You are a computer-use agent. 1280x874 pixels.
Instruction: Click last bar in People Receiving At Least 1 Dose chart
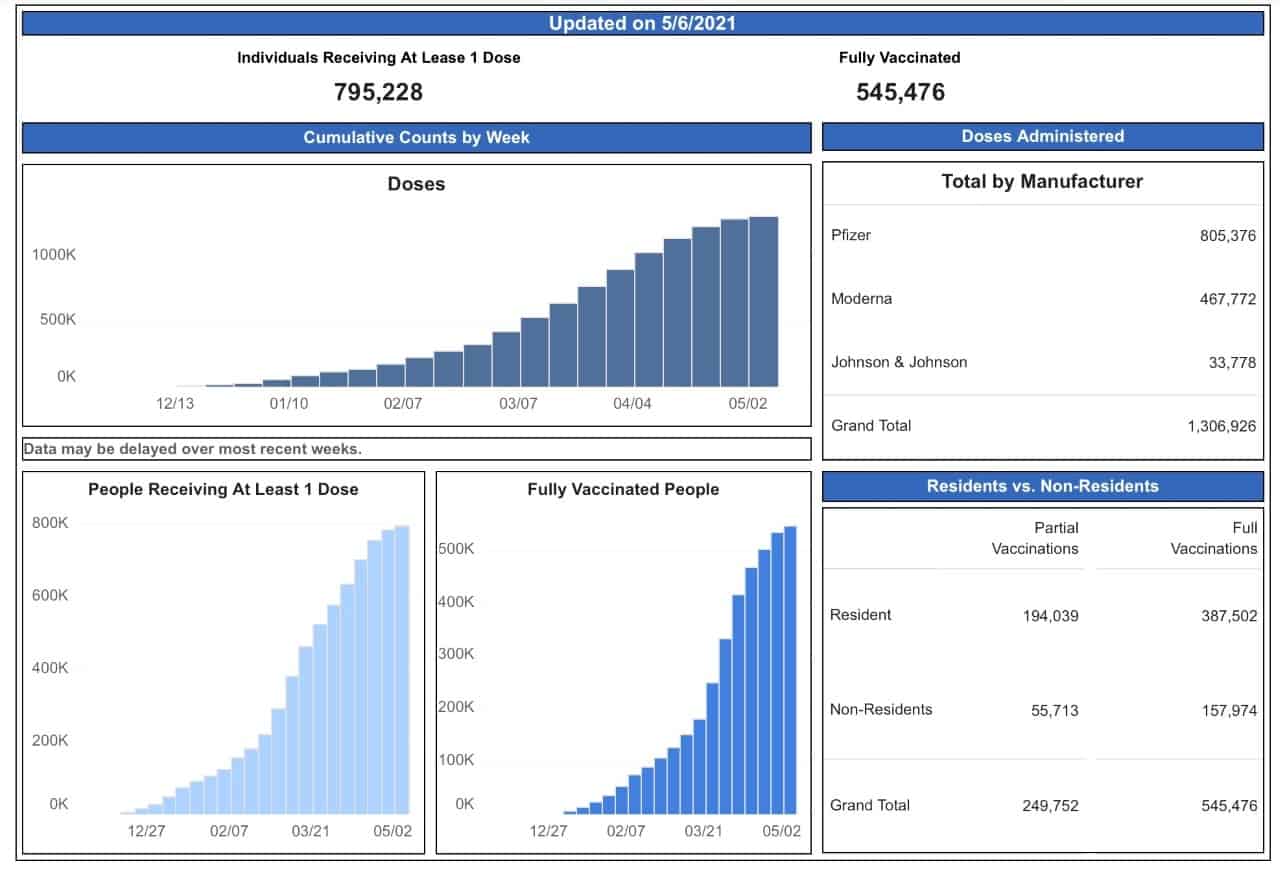tap(402, 670)
